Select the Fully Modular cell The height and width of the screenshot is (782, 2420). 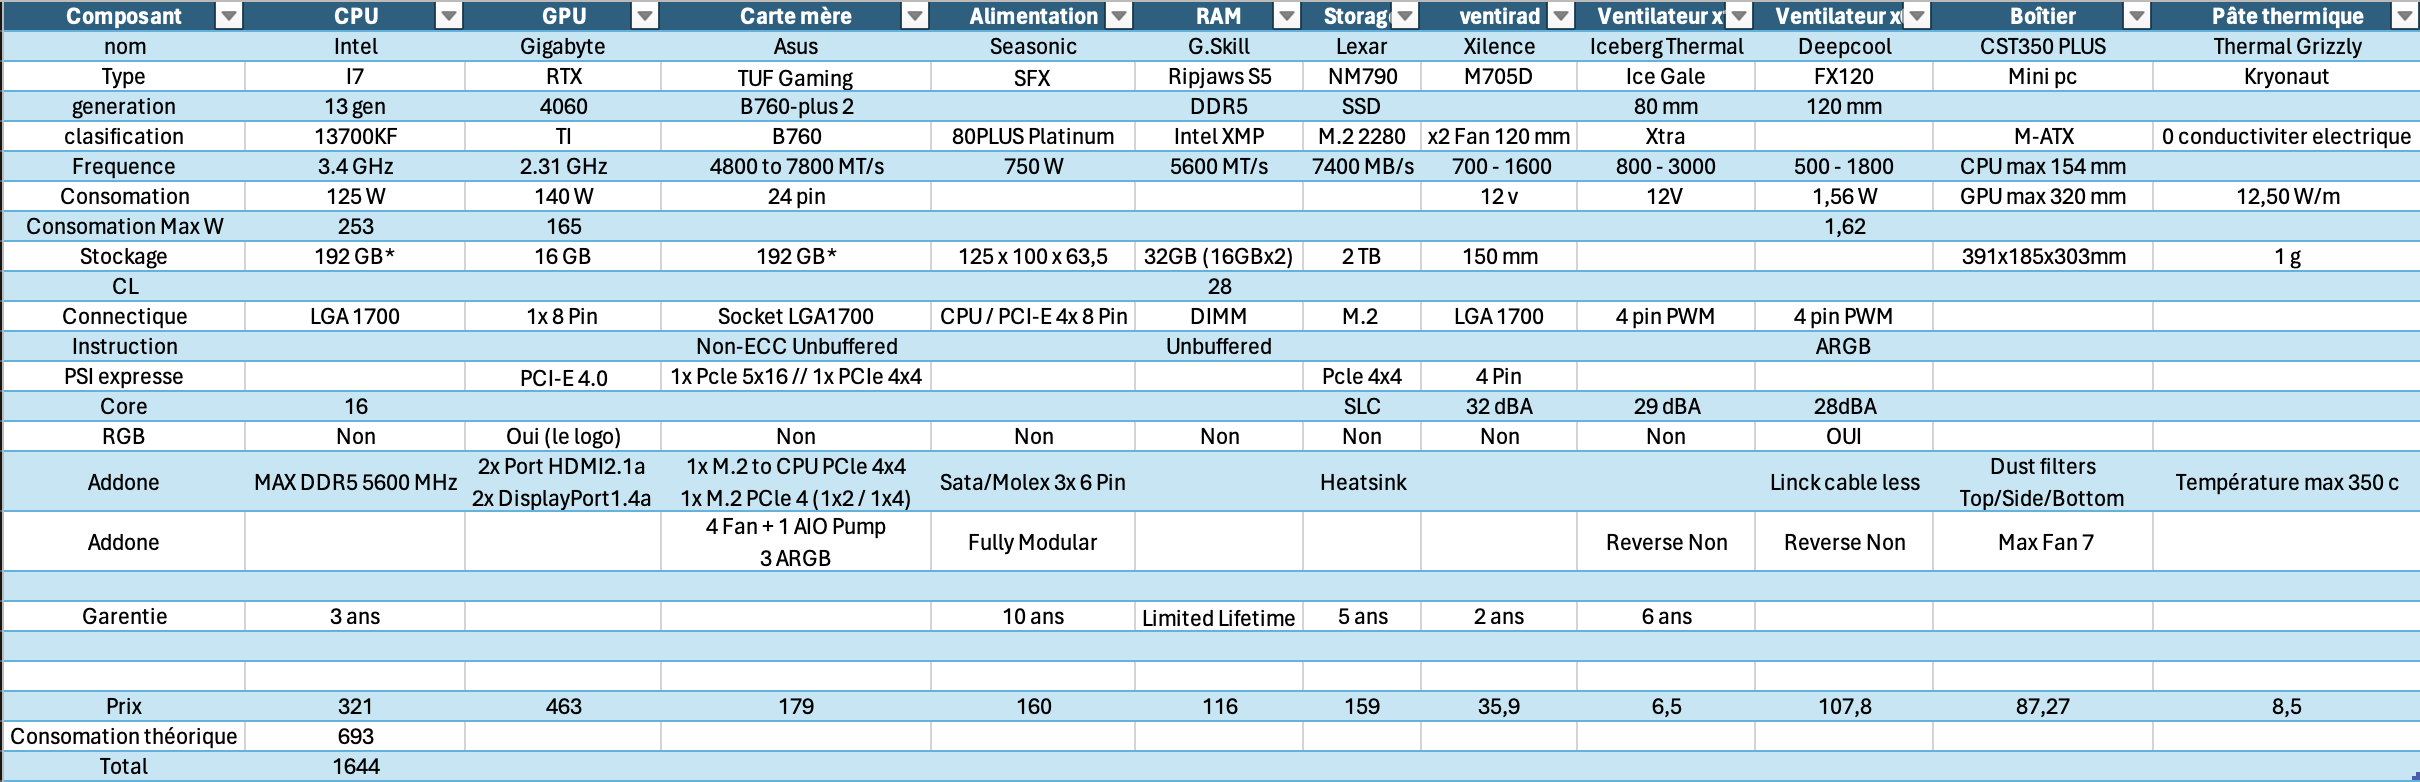click(x=1032, y=542)
